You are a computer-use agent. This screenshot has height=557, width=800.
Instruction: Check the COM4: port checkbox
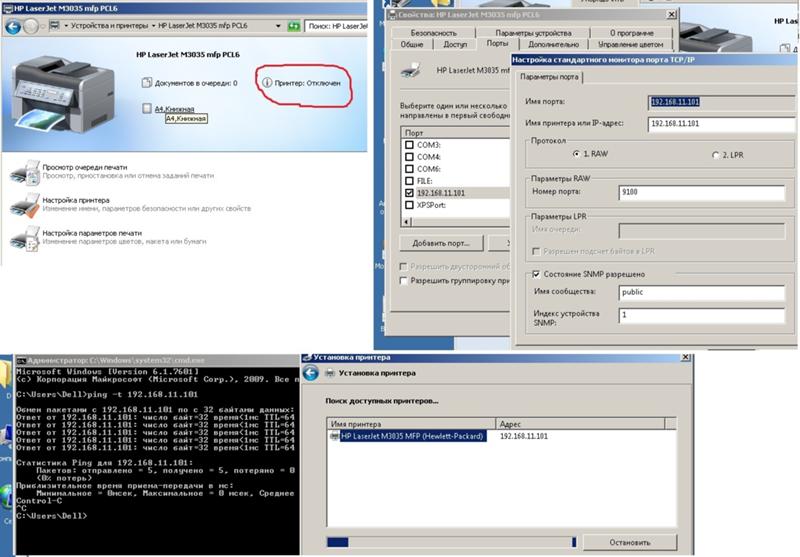409,157
